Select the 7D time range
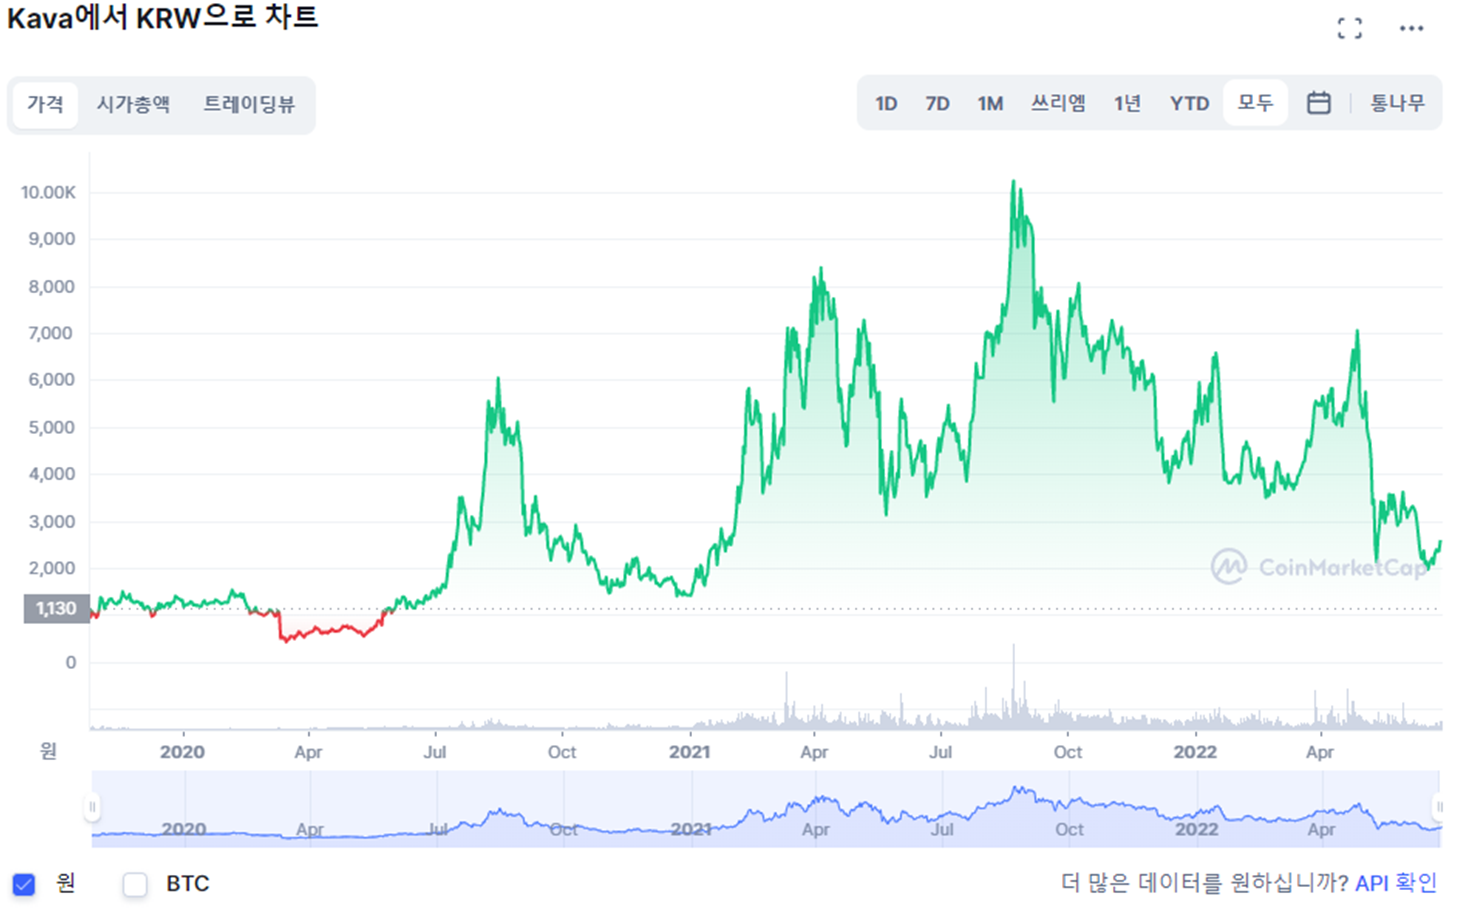 (x=937, y=103)
